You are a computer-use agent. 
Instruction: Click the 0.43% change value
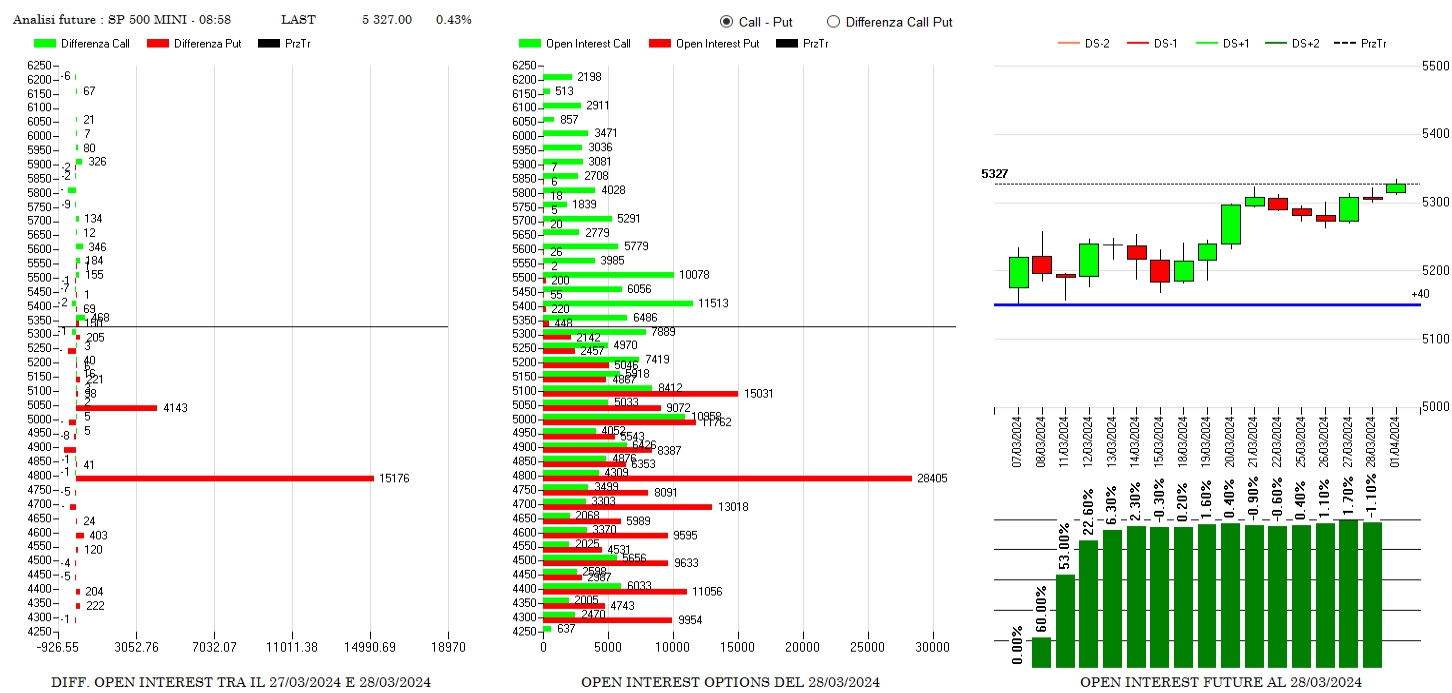coord(454,20)
